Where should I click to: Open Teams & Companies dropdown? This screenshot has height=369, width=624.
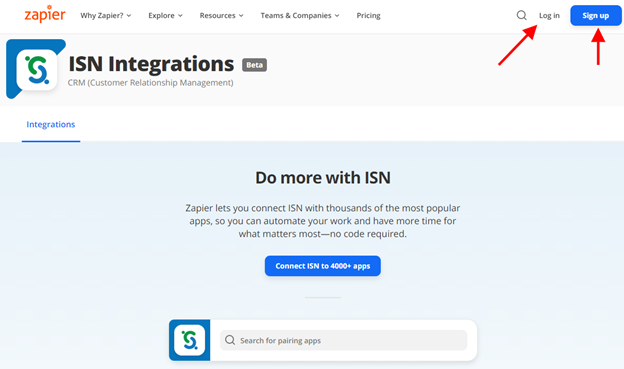300,16
